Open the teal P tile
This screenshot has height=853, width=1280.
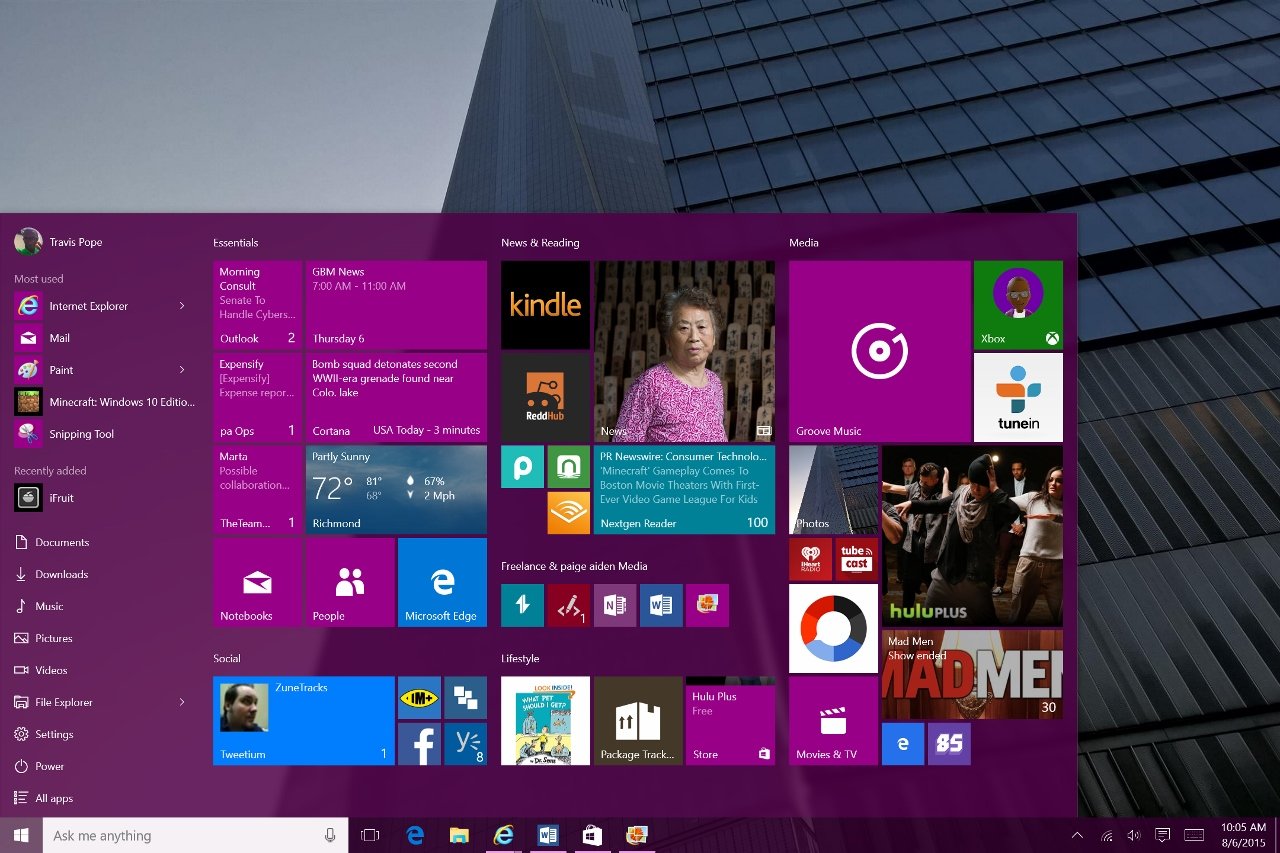coord(522,467)
